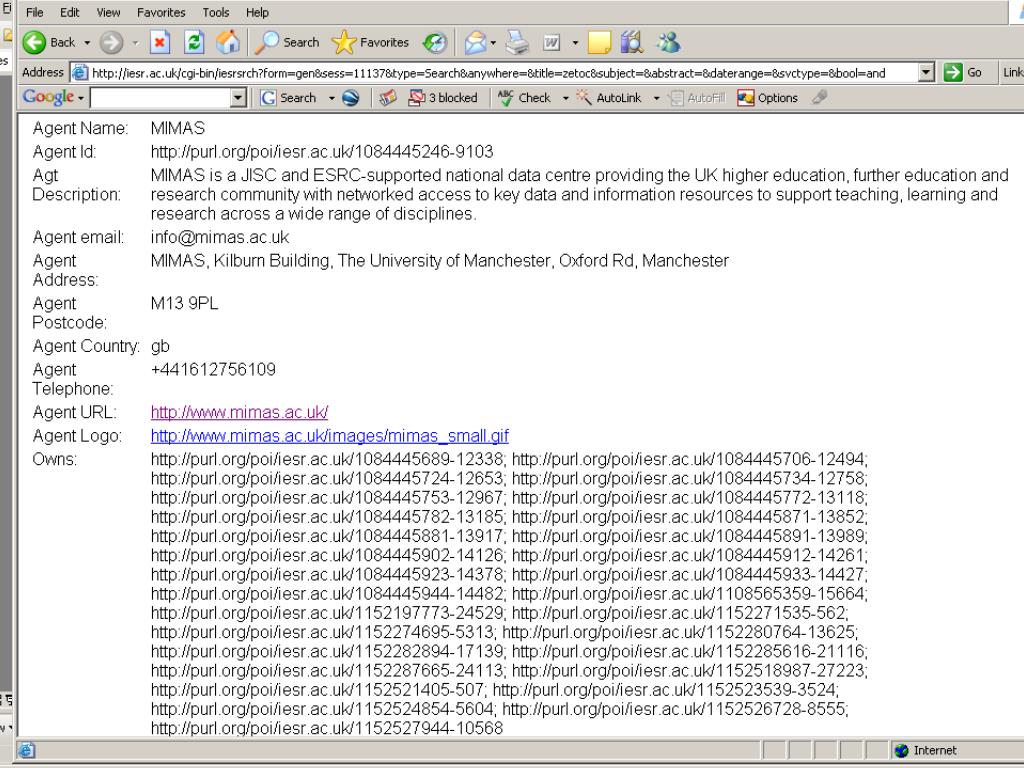Open the Forward history dropdown arrow
The image size is (1024, 768).
point(135,43)
